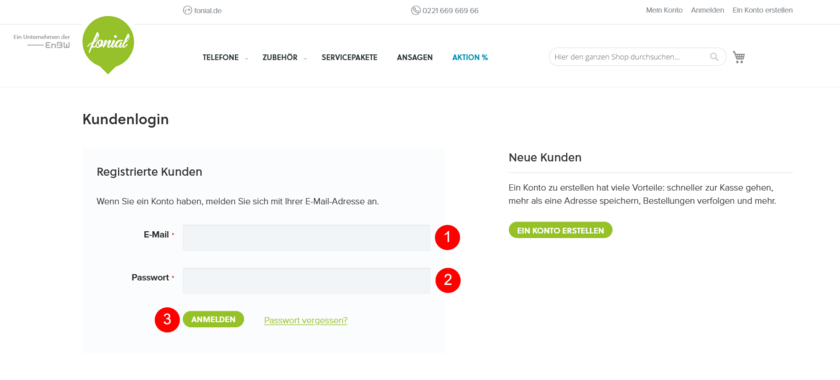Open the Telefone menu item
This screenshot has height=380, width=840.
221,57
